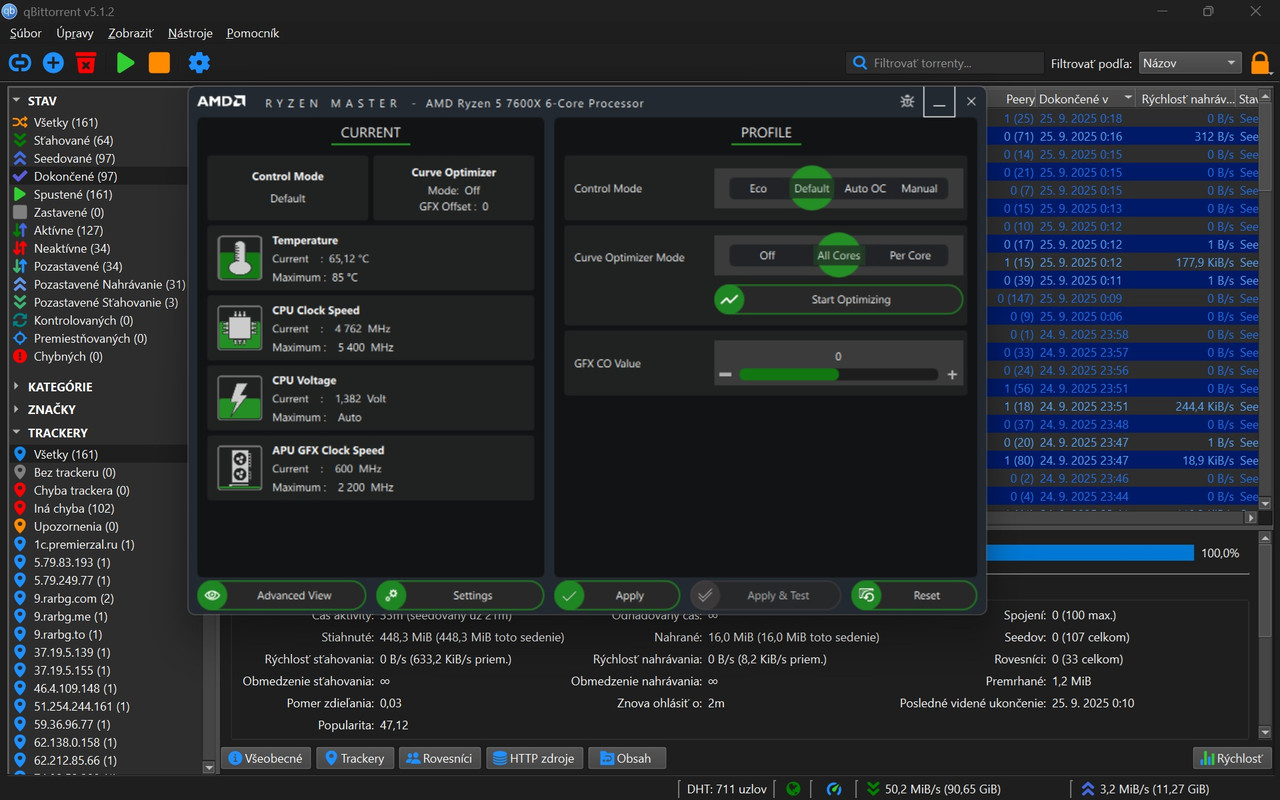Select Manual control mode

click(x=919, y=188)
